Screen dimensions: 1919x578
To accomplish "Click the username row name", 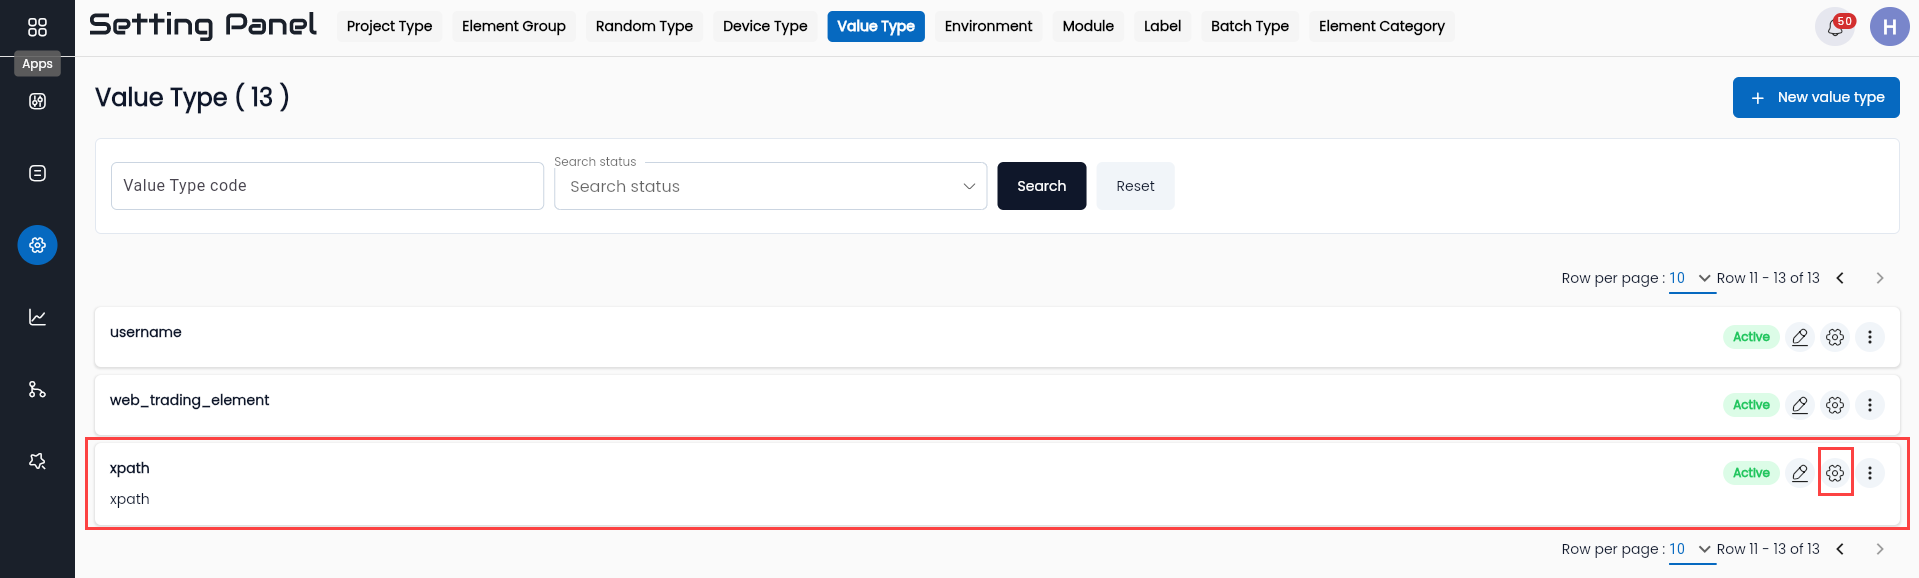I will tap(146, 332).
